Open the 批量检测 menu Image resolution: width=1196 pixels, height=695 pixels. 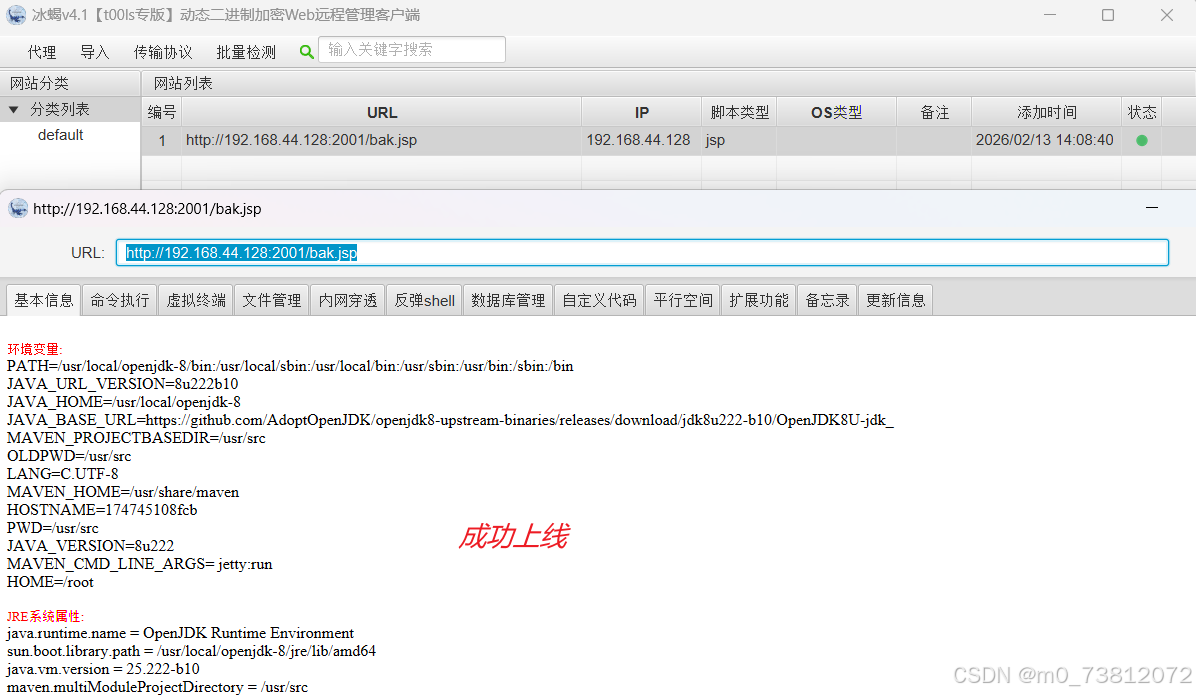pyautogui.click(x=246, y=52)
